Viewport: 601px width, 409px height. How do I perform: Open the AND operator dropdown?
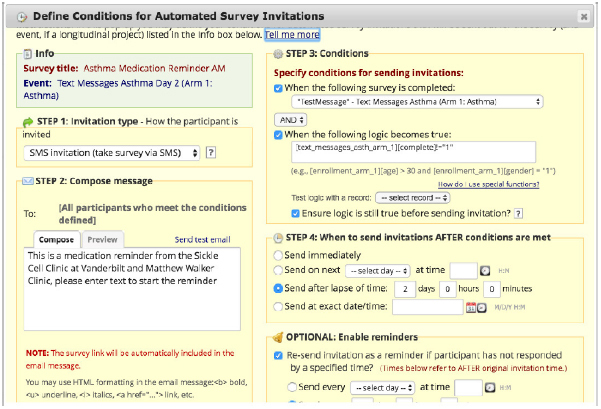coord(291,120)
